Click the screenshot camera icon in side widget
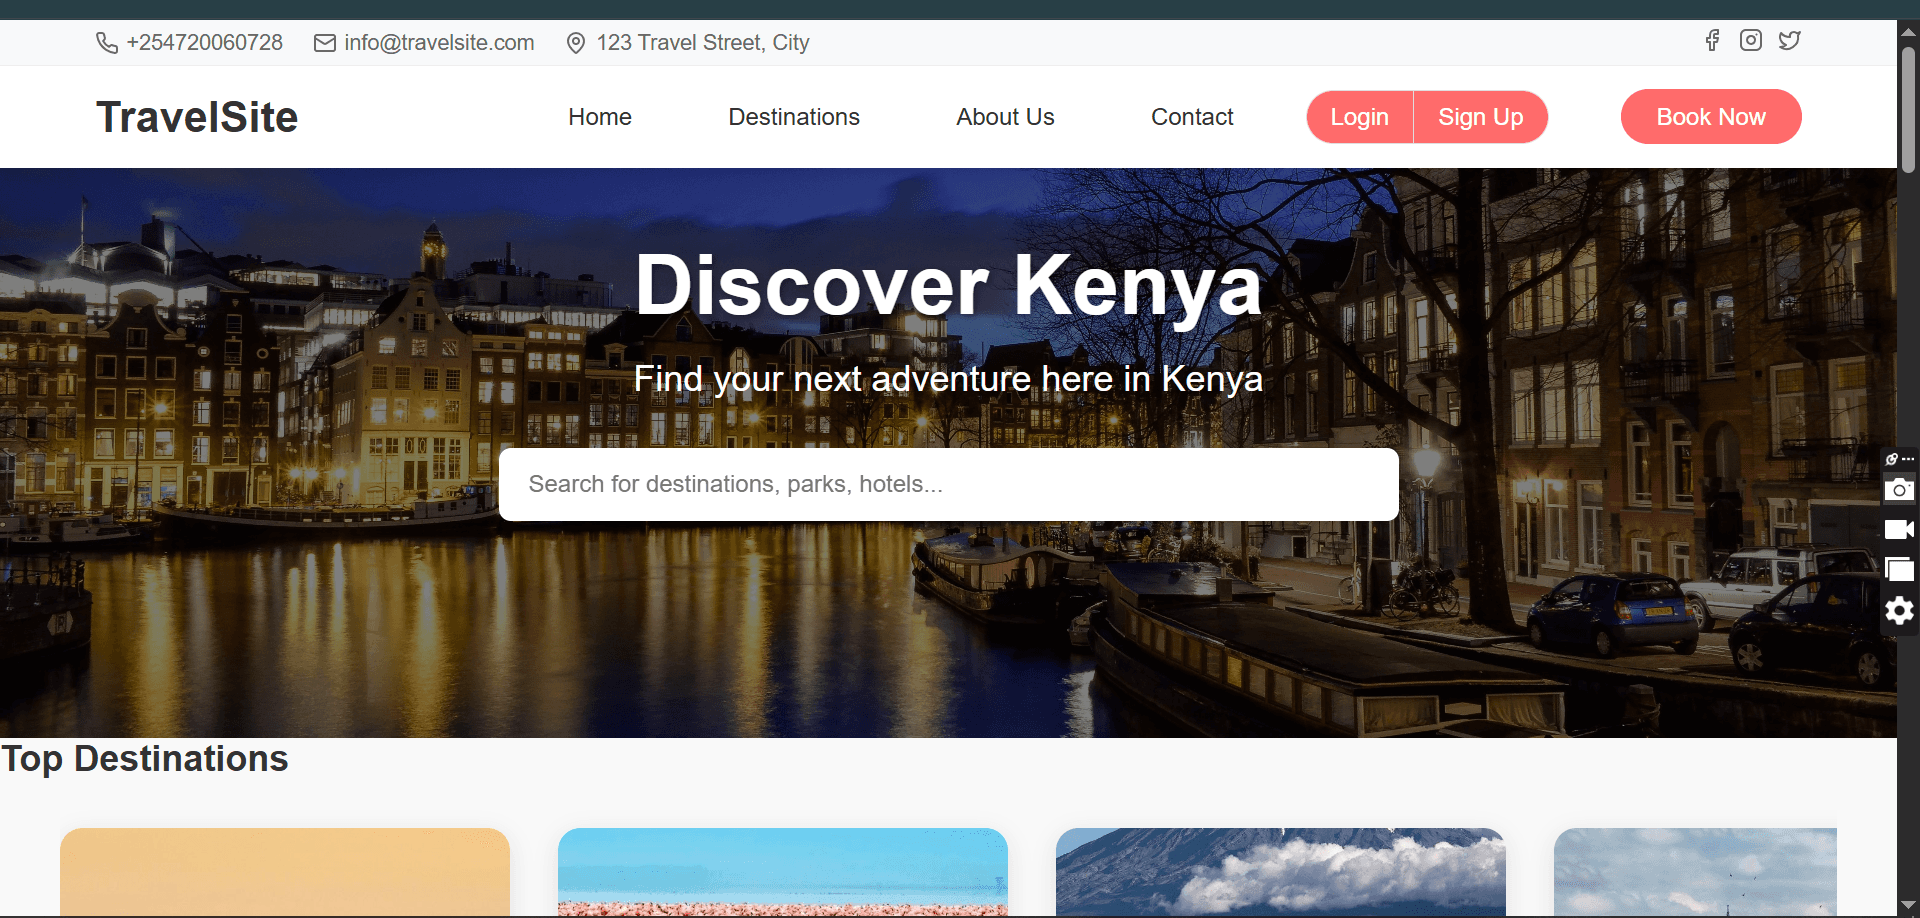 click(1899, 489)
